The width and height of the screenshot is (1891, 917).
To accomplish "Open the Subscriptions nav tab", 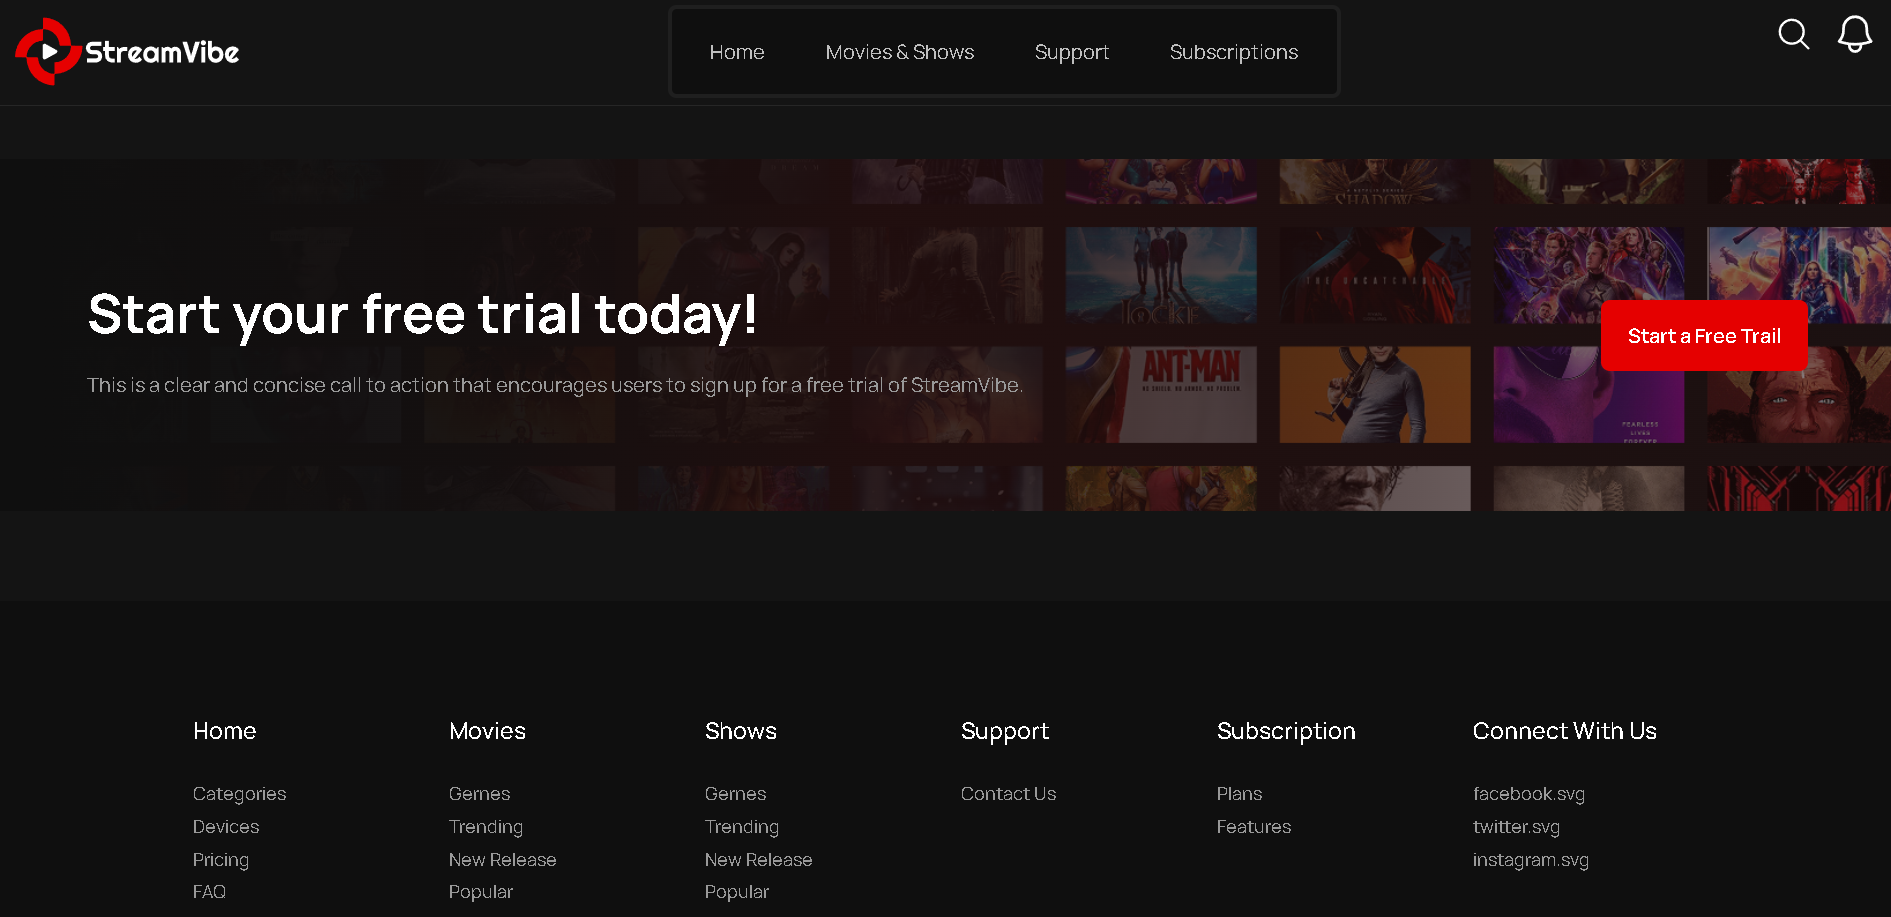I will tap(1234, 52).
